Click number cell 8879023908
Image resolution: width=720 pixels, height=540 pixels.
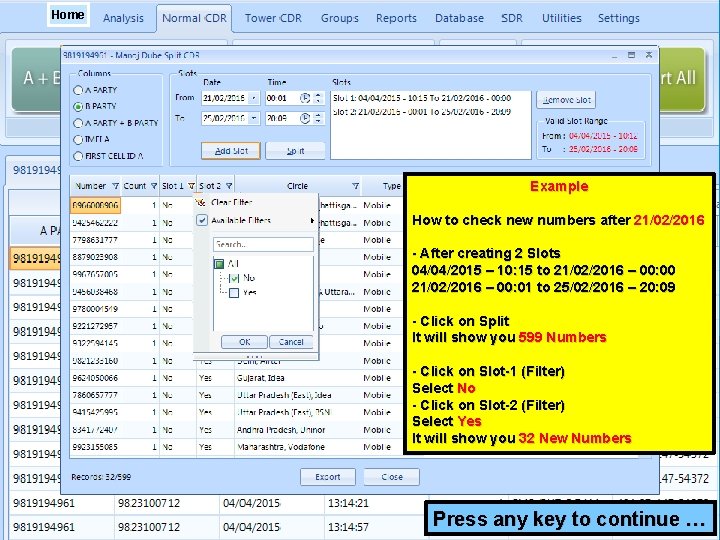tap(95, 257)
